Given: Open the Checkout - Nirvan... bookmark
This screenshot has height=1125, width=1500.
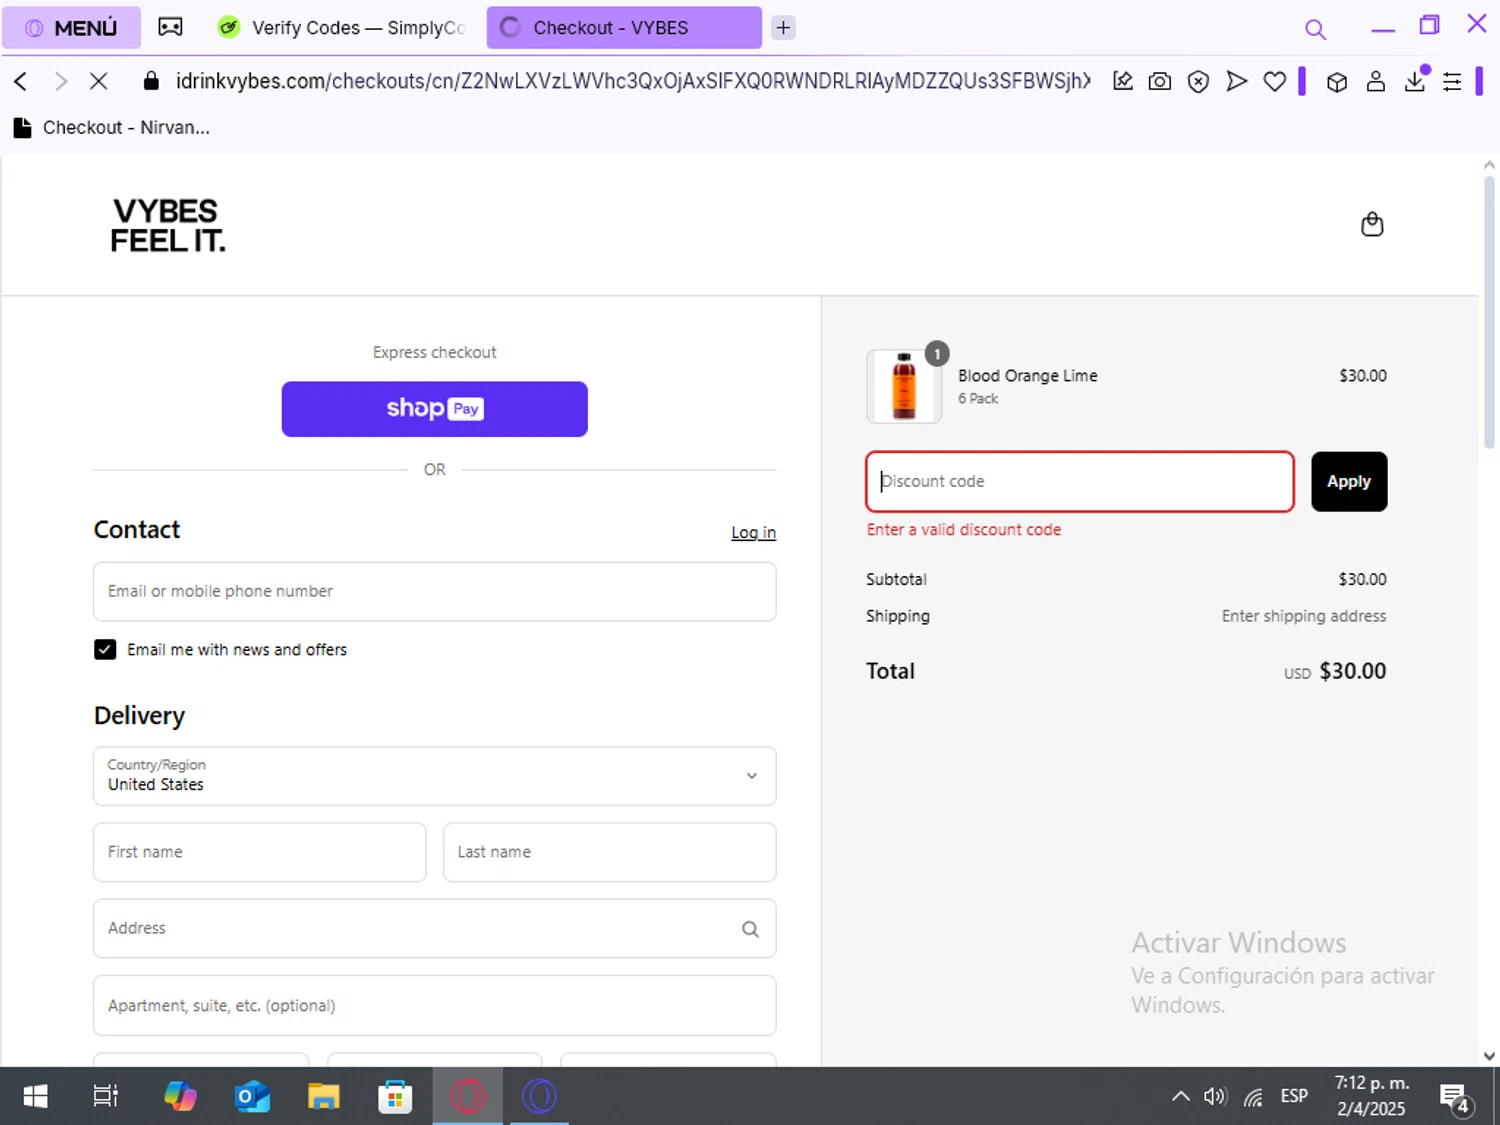Looking at the screenshot, I should 112,127.
